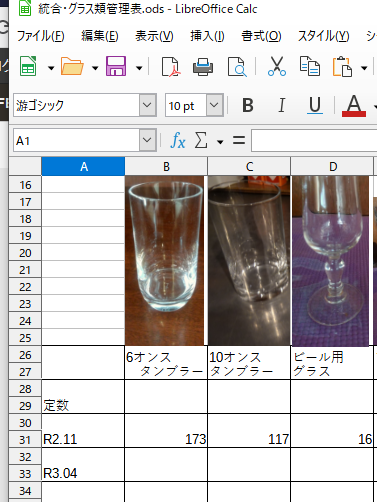The width and height of the screenshot is (377, 502).
Task: Open the 挿入(I) menu
Action: pyautogui.click(x=207, y=36)
